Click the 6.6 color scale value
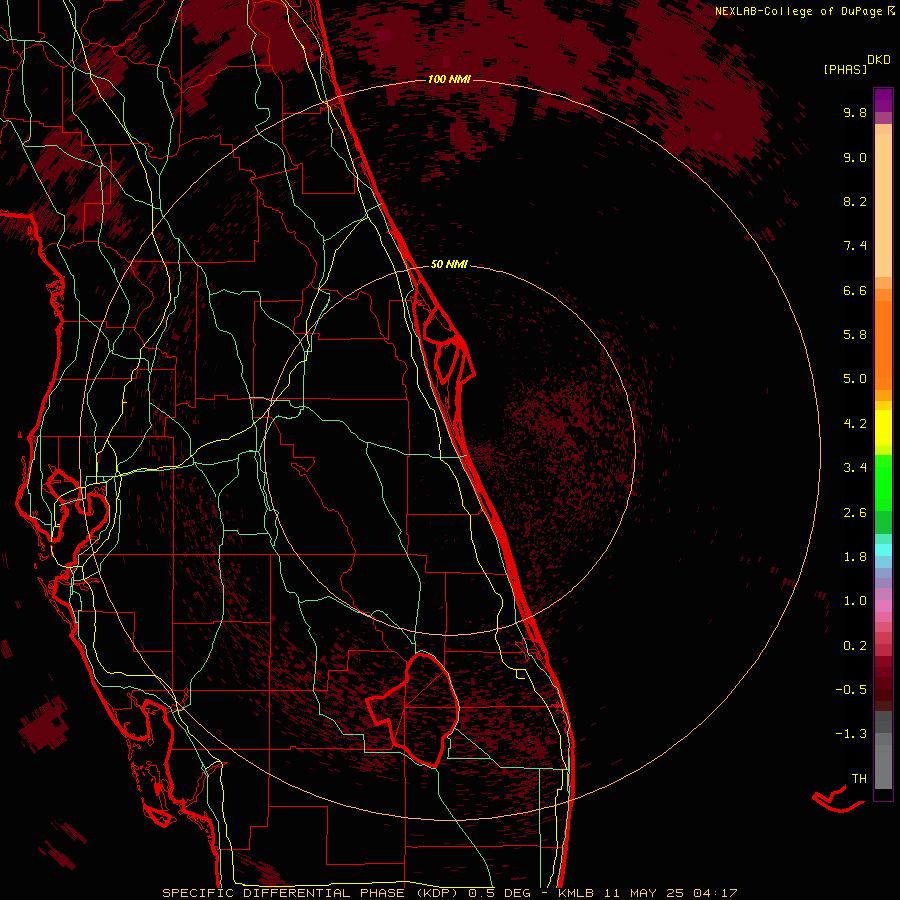900x900 pixels. coord(855,290)
